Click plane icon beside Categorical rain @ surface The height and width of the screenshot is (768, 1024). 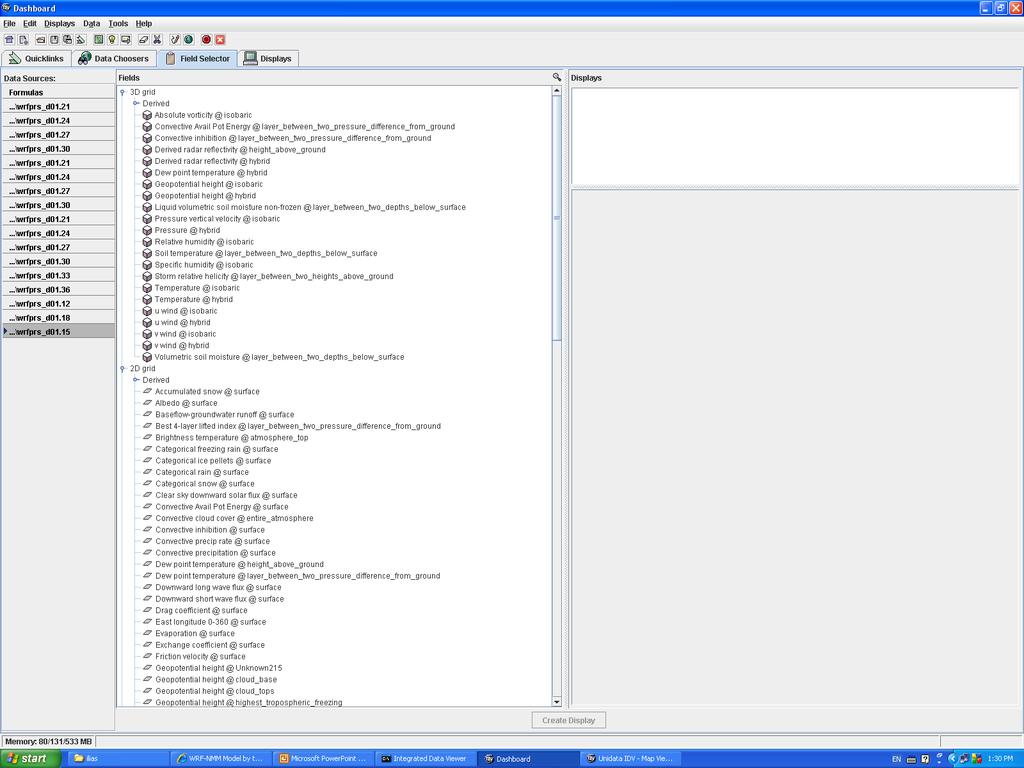coord(148,472)
